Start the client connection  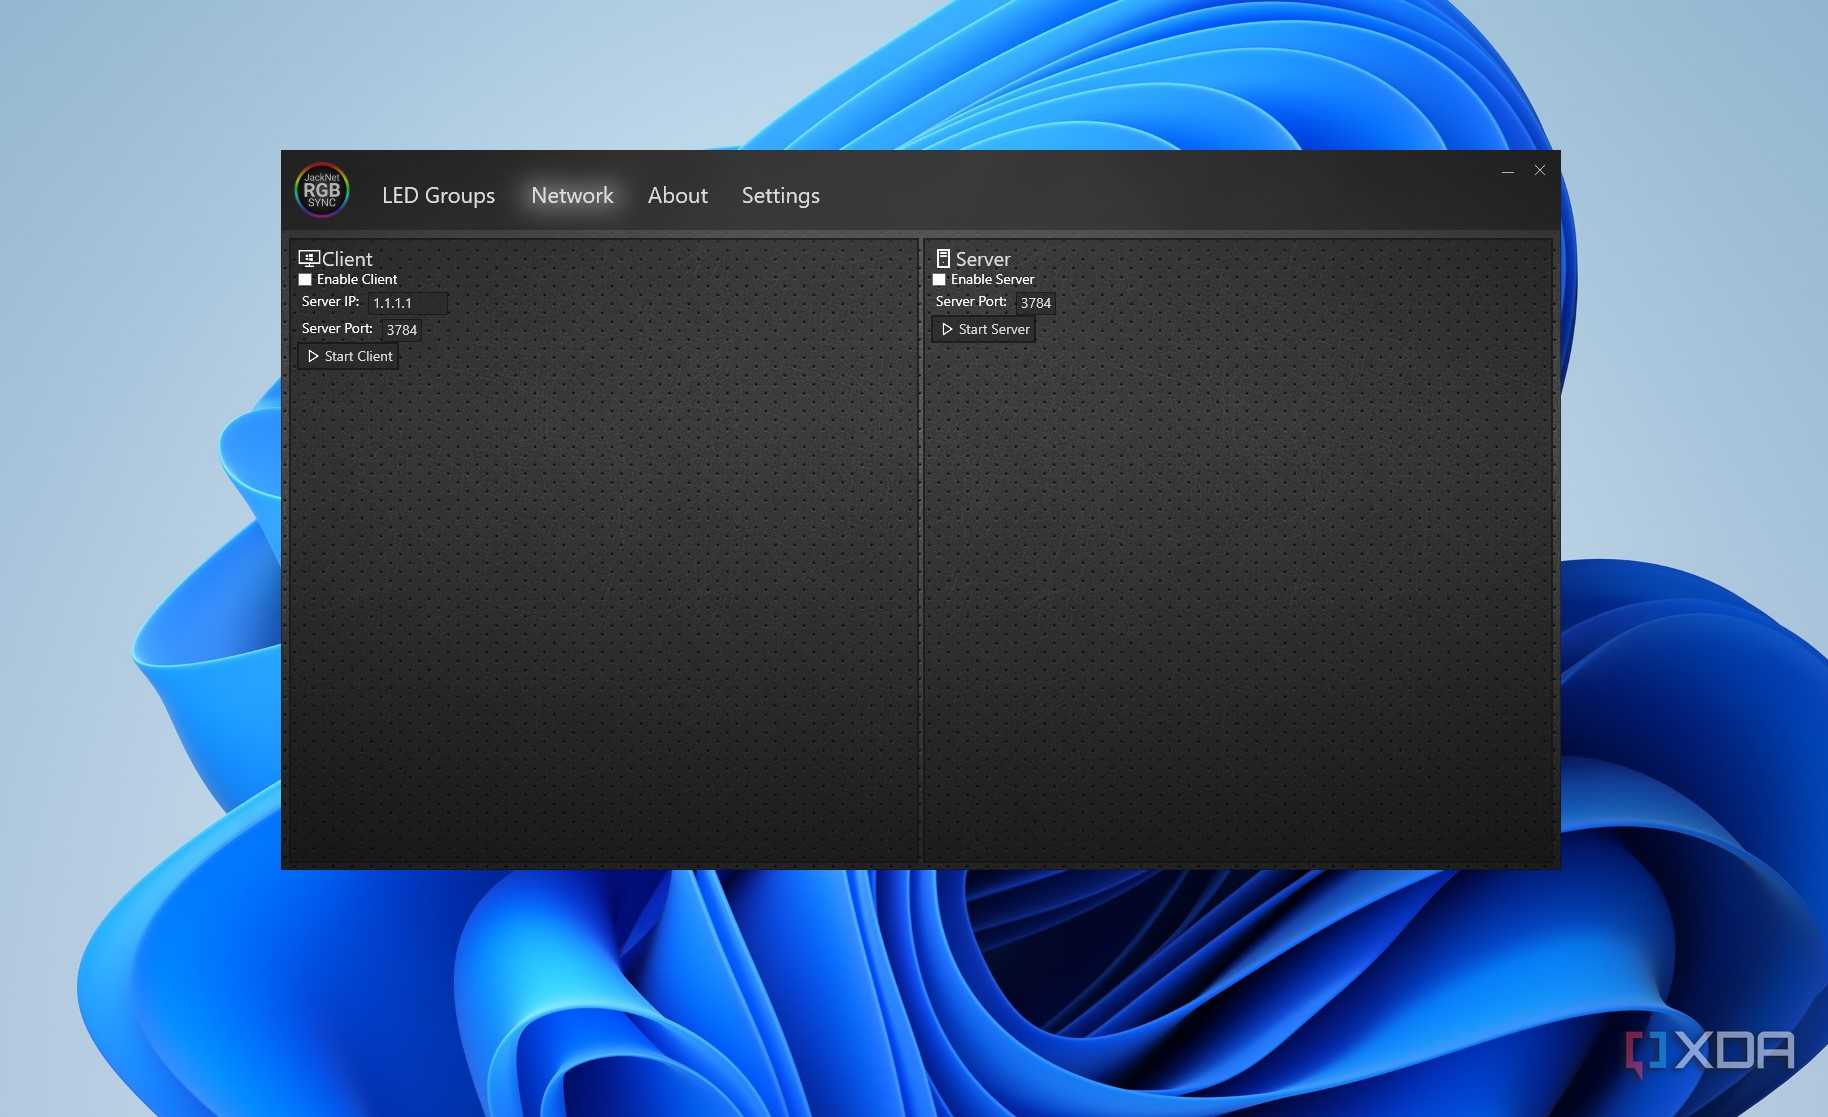(349, 356)
